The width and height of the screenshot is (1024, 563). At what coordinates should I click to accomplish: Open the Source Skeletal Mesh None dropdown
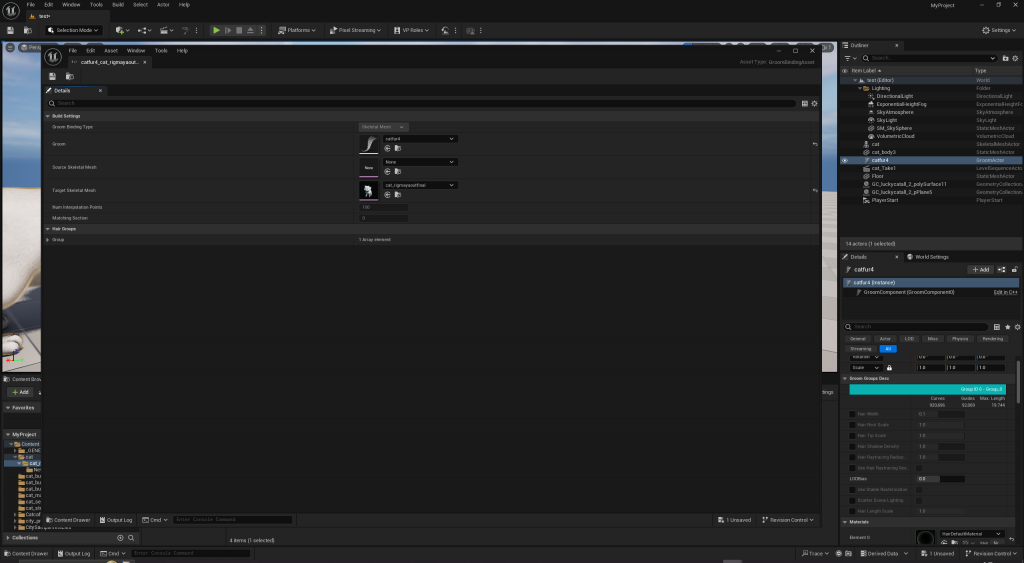pyautogui.click(x=420, y=162)
